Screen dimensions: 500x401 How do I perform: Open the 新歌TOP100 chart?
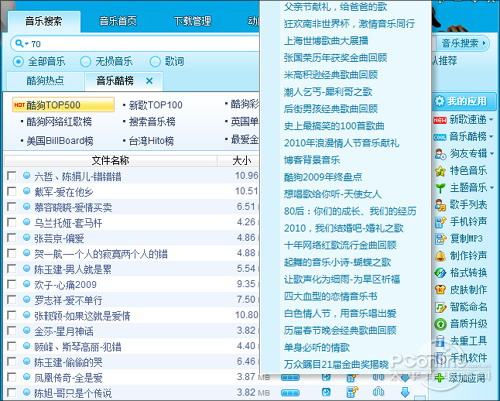(x=156, y=105)
